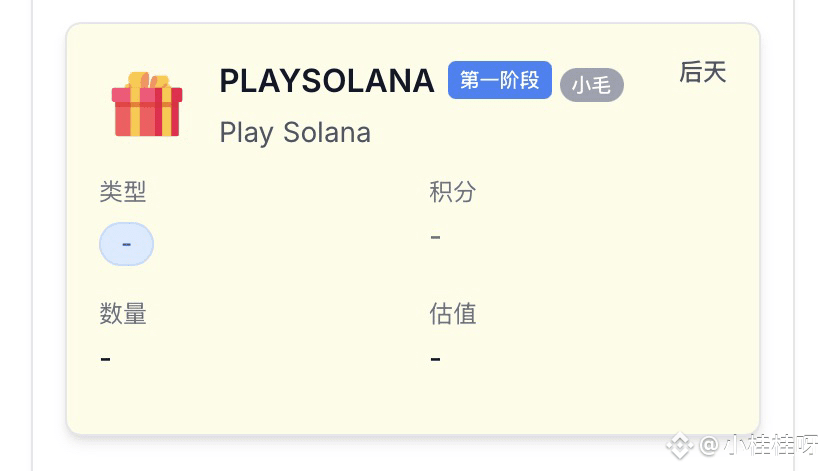Click the @小桂桂呀 watermark username

tap(760, 444)
